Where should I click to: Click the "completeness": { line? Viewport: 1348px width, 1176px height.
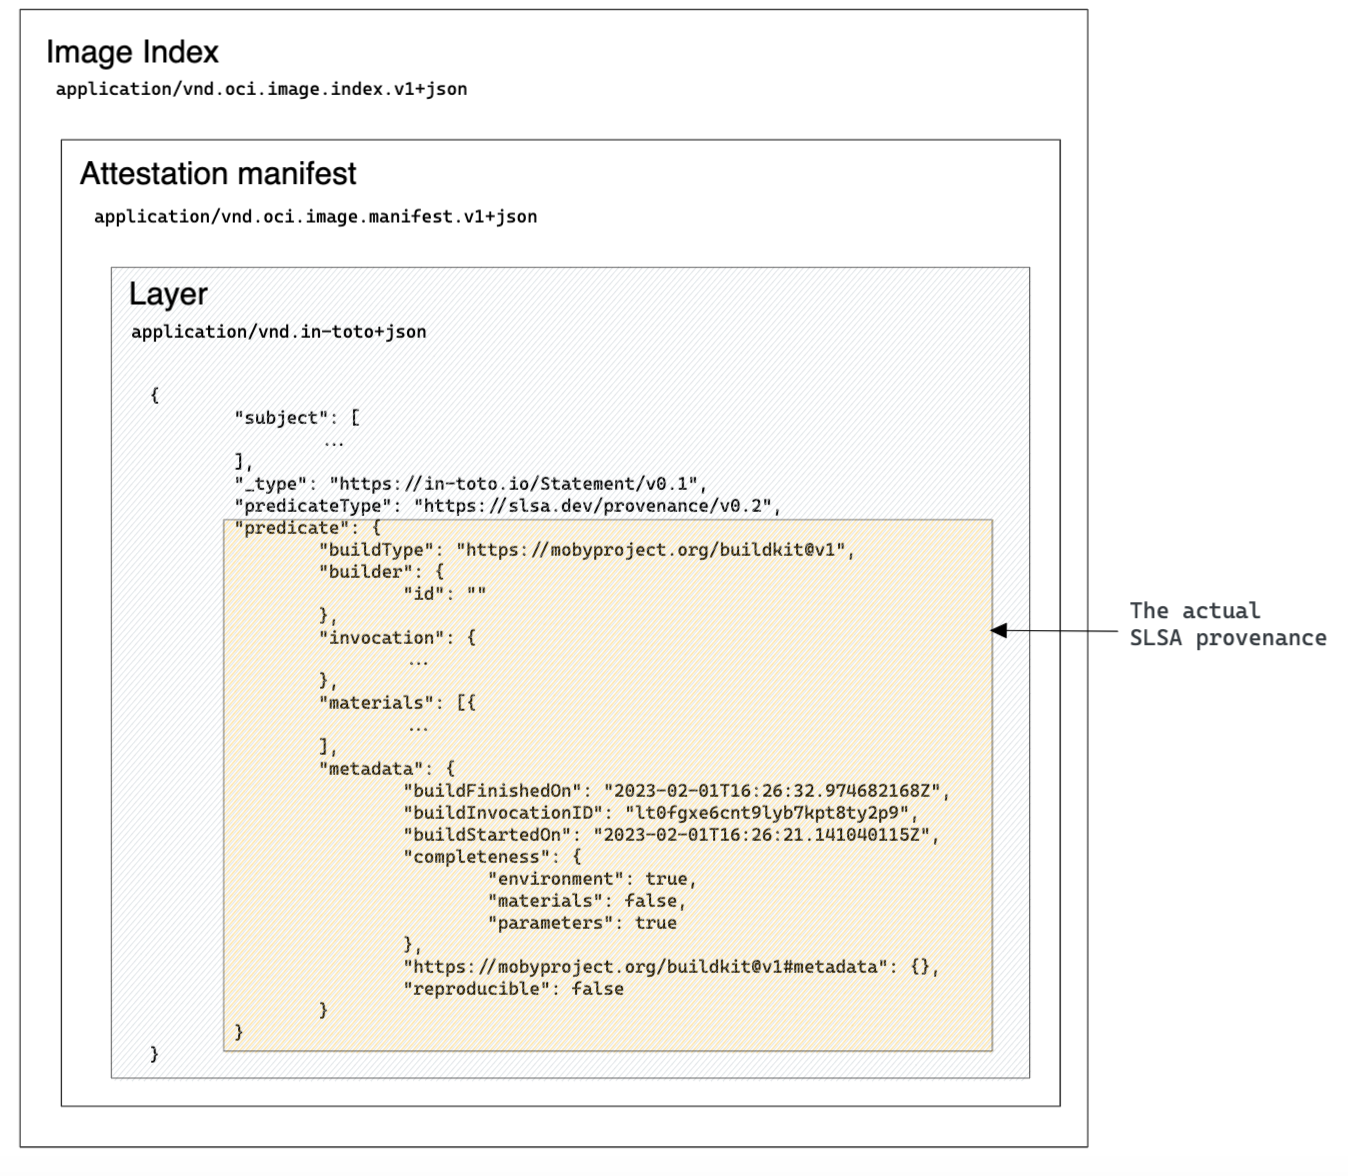[492, 857]
